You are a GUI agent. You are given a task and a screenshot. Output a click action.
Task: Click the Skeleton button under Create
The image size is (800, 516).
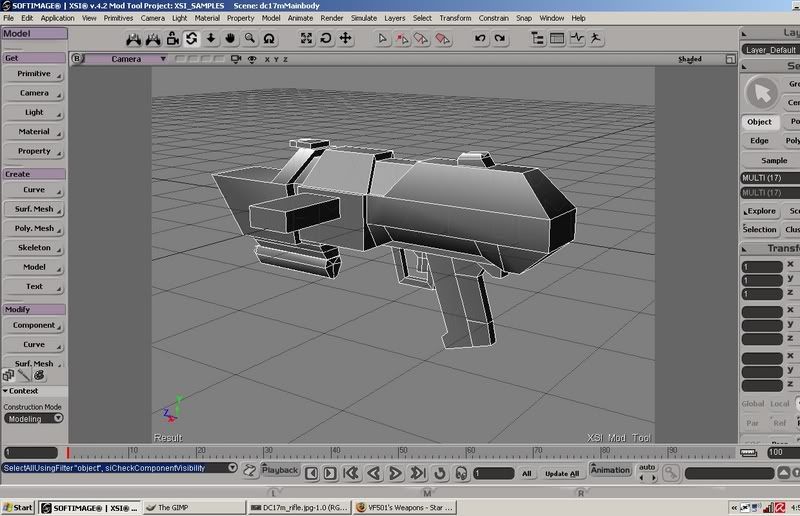tap(34, 248)
